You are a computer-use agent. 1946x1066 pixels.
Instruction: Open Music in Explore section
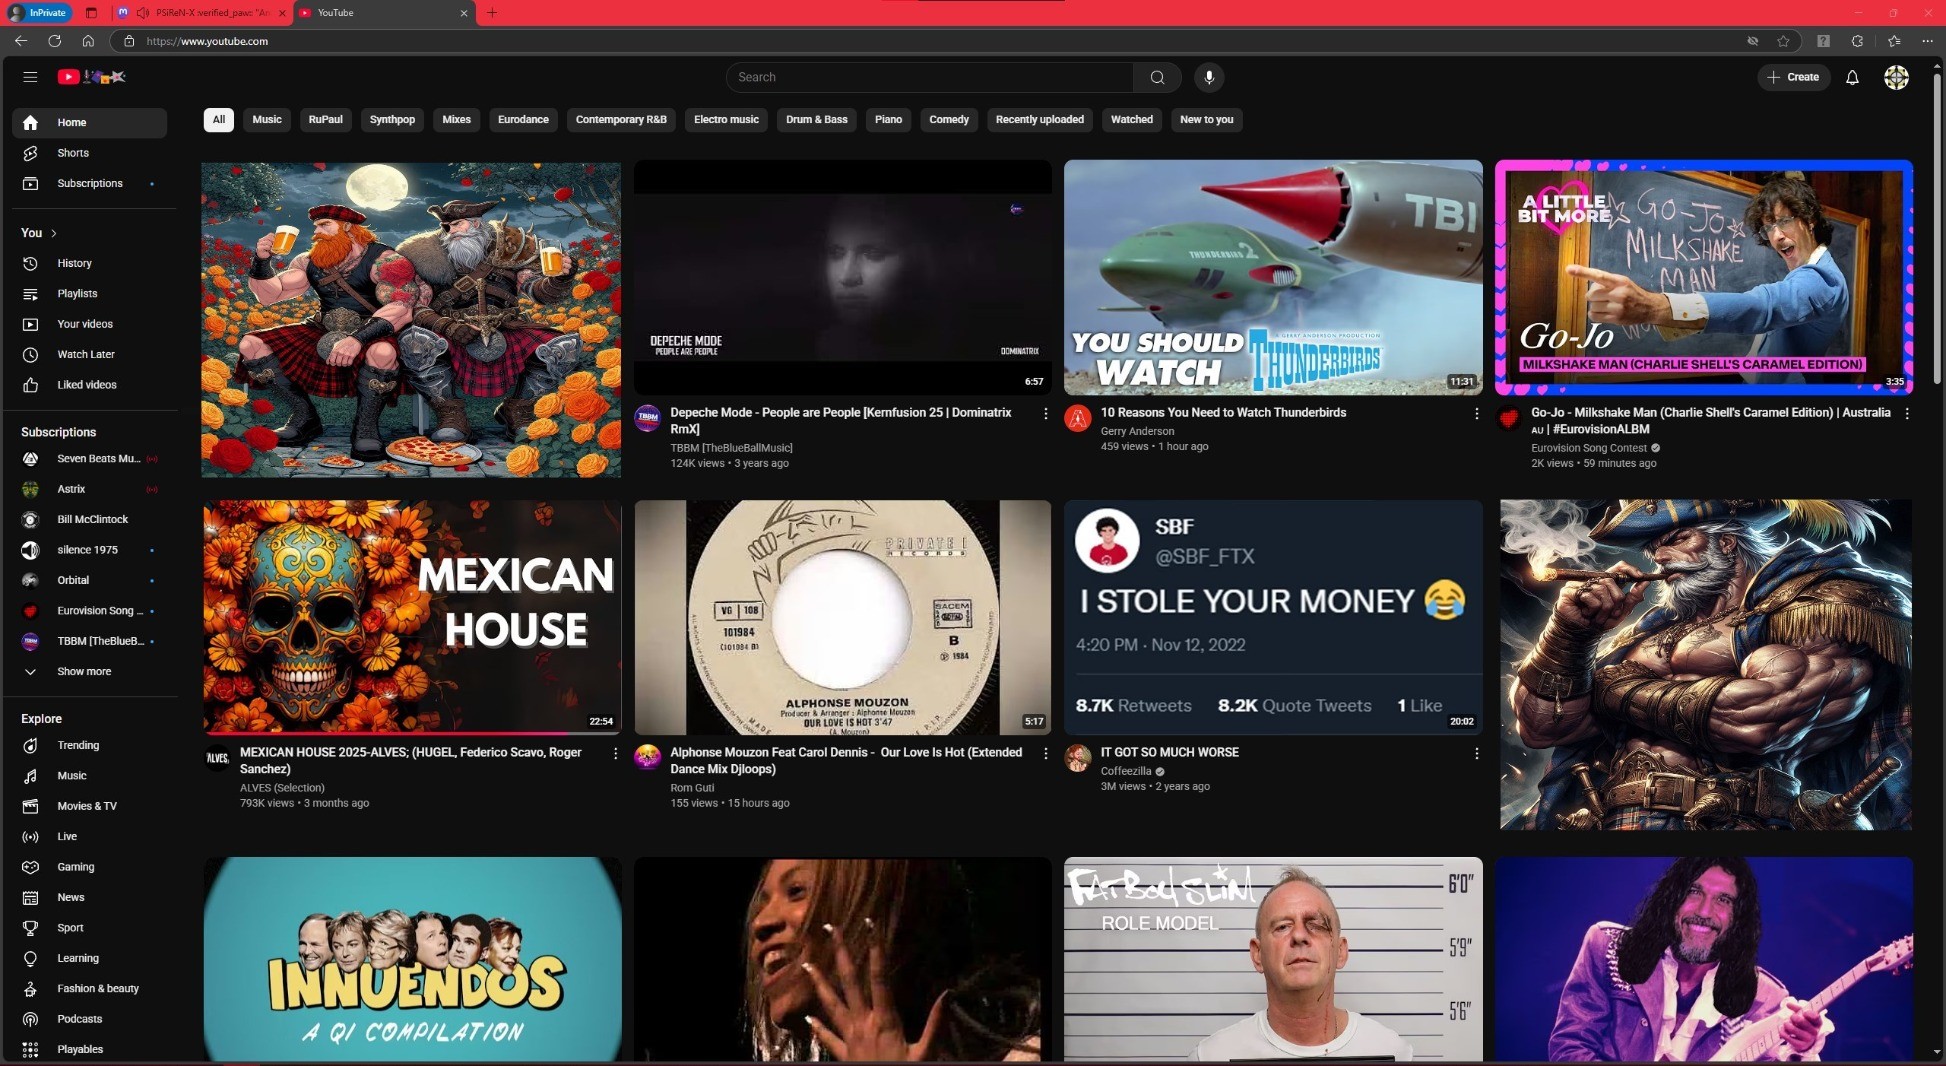coord(89,775)
